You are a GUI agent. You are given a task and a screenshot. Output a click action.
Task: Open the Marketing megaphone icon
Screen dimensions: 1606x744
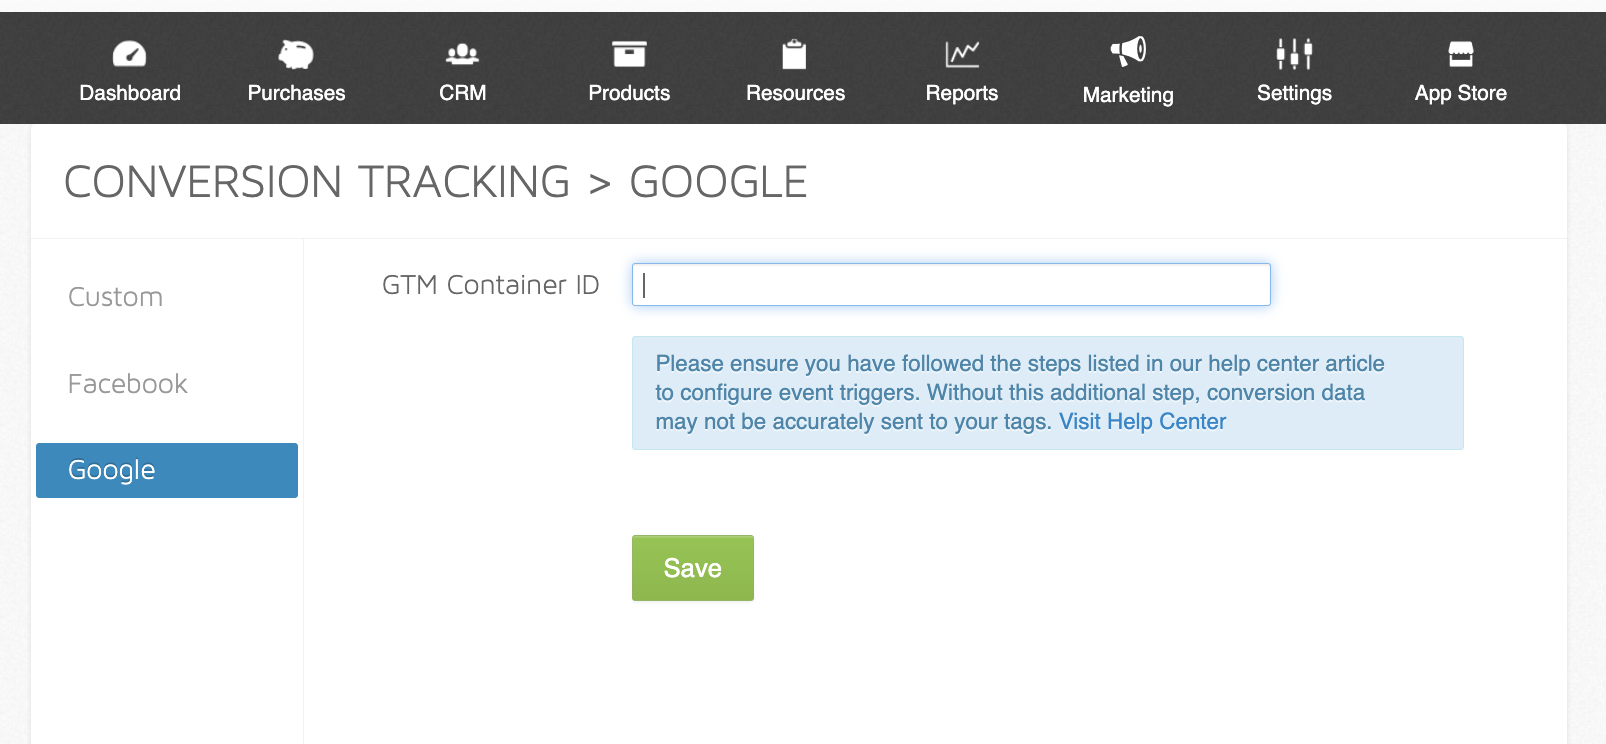(x=1128, y=52)
